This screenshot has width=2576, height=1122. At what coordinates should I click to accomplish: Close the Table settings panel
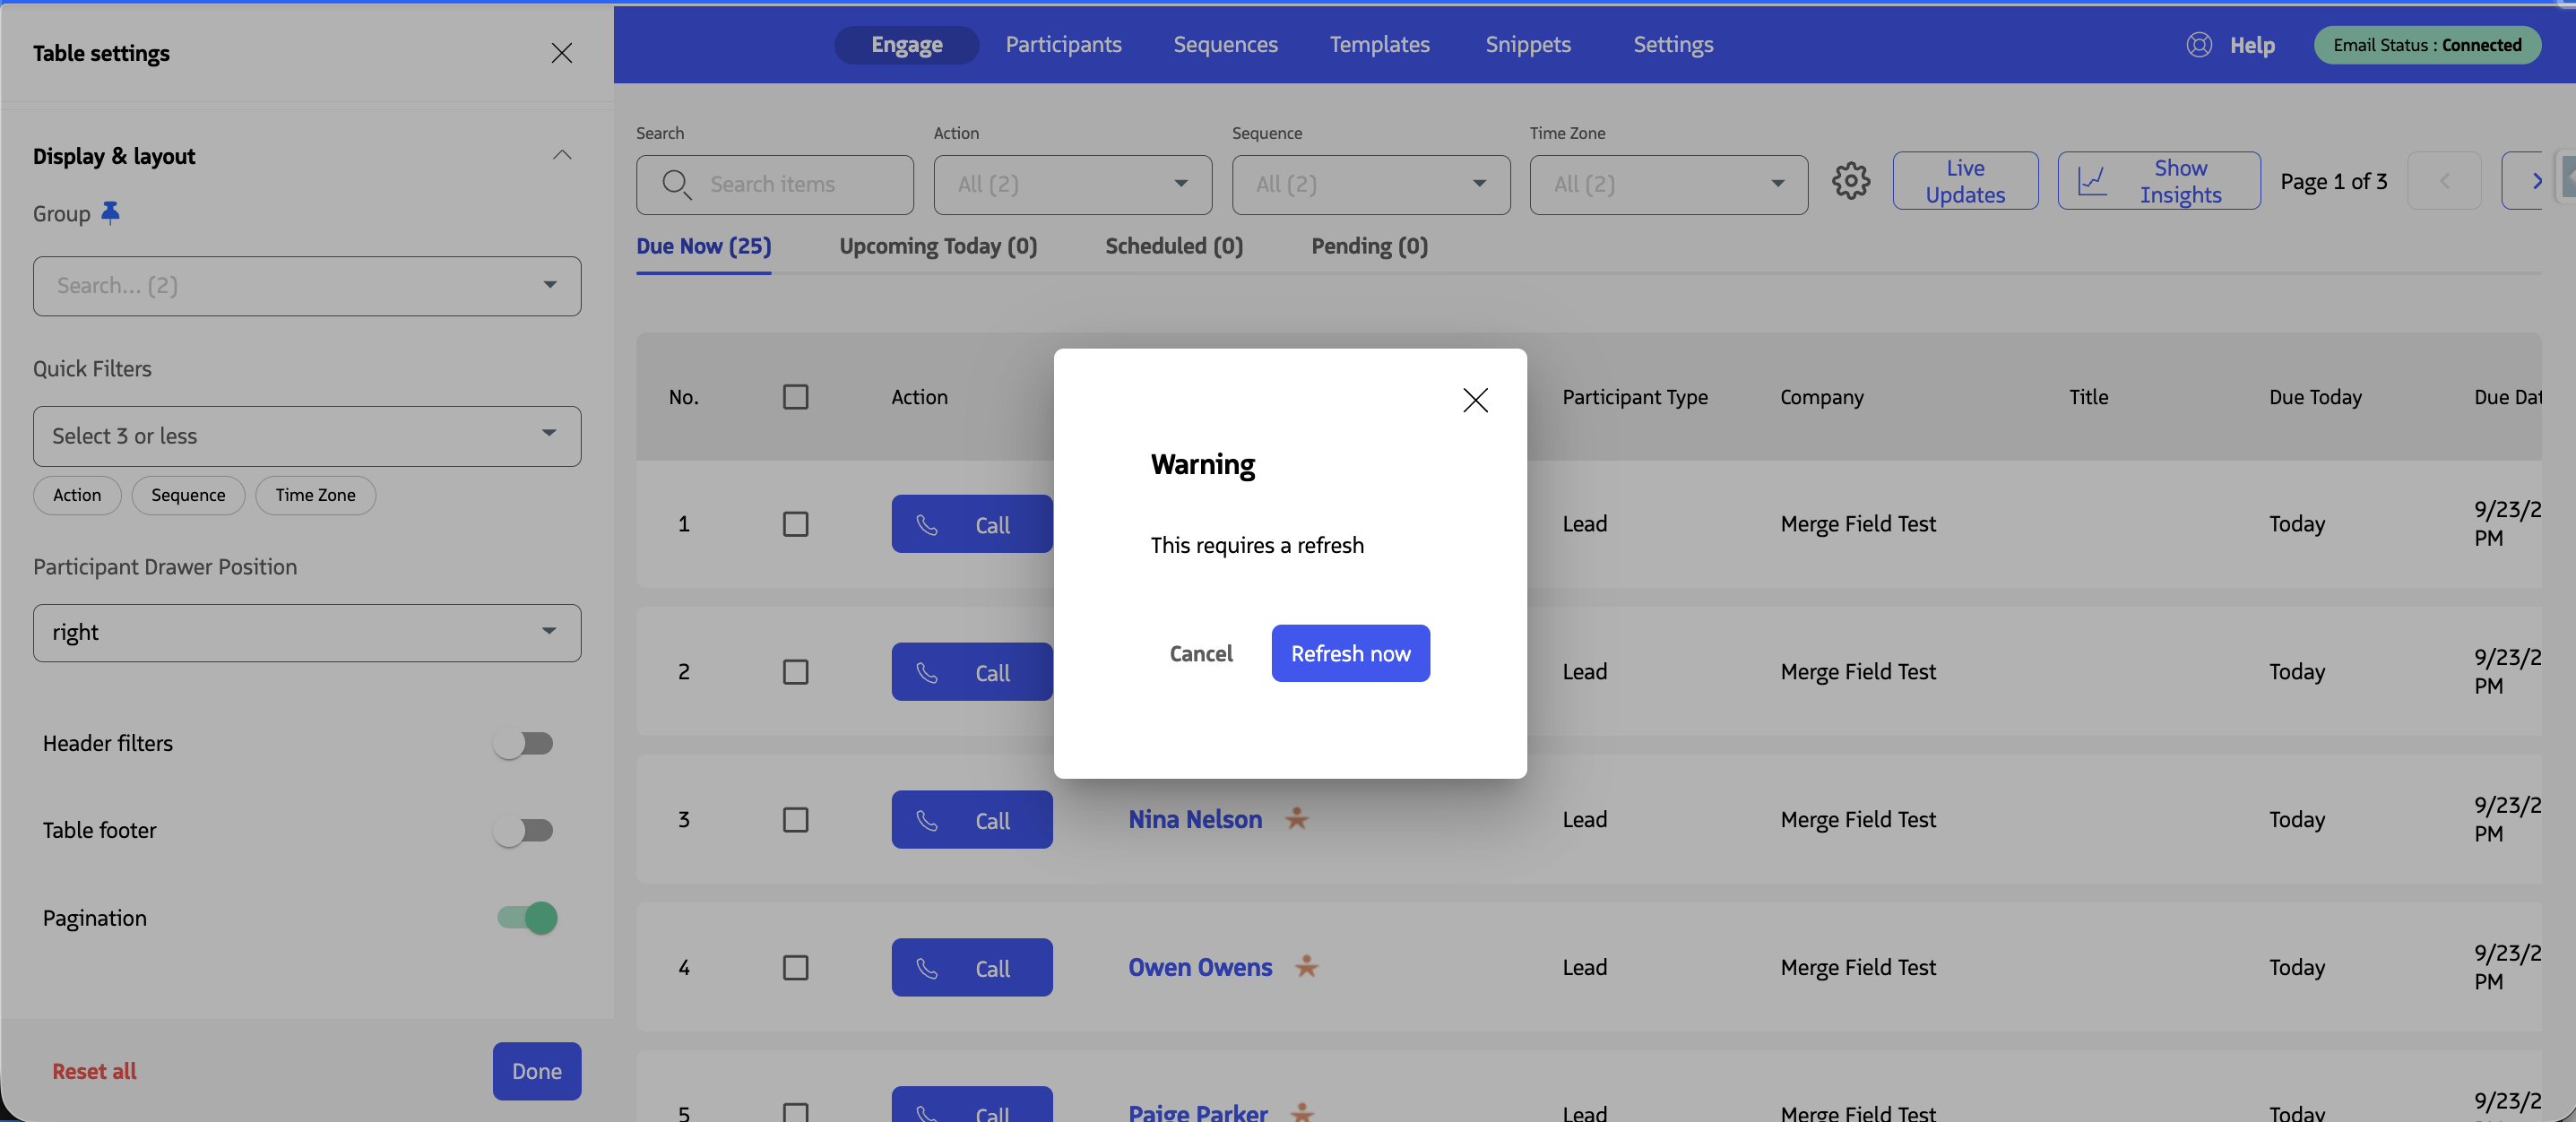(x=562, y=53)
